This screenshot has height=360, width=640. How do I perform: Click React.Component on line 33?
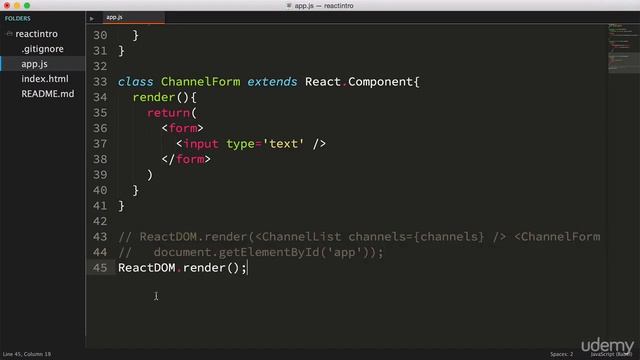point(359,82)
